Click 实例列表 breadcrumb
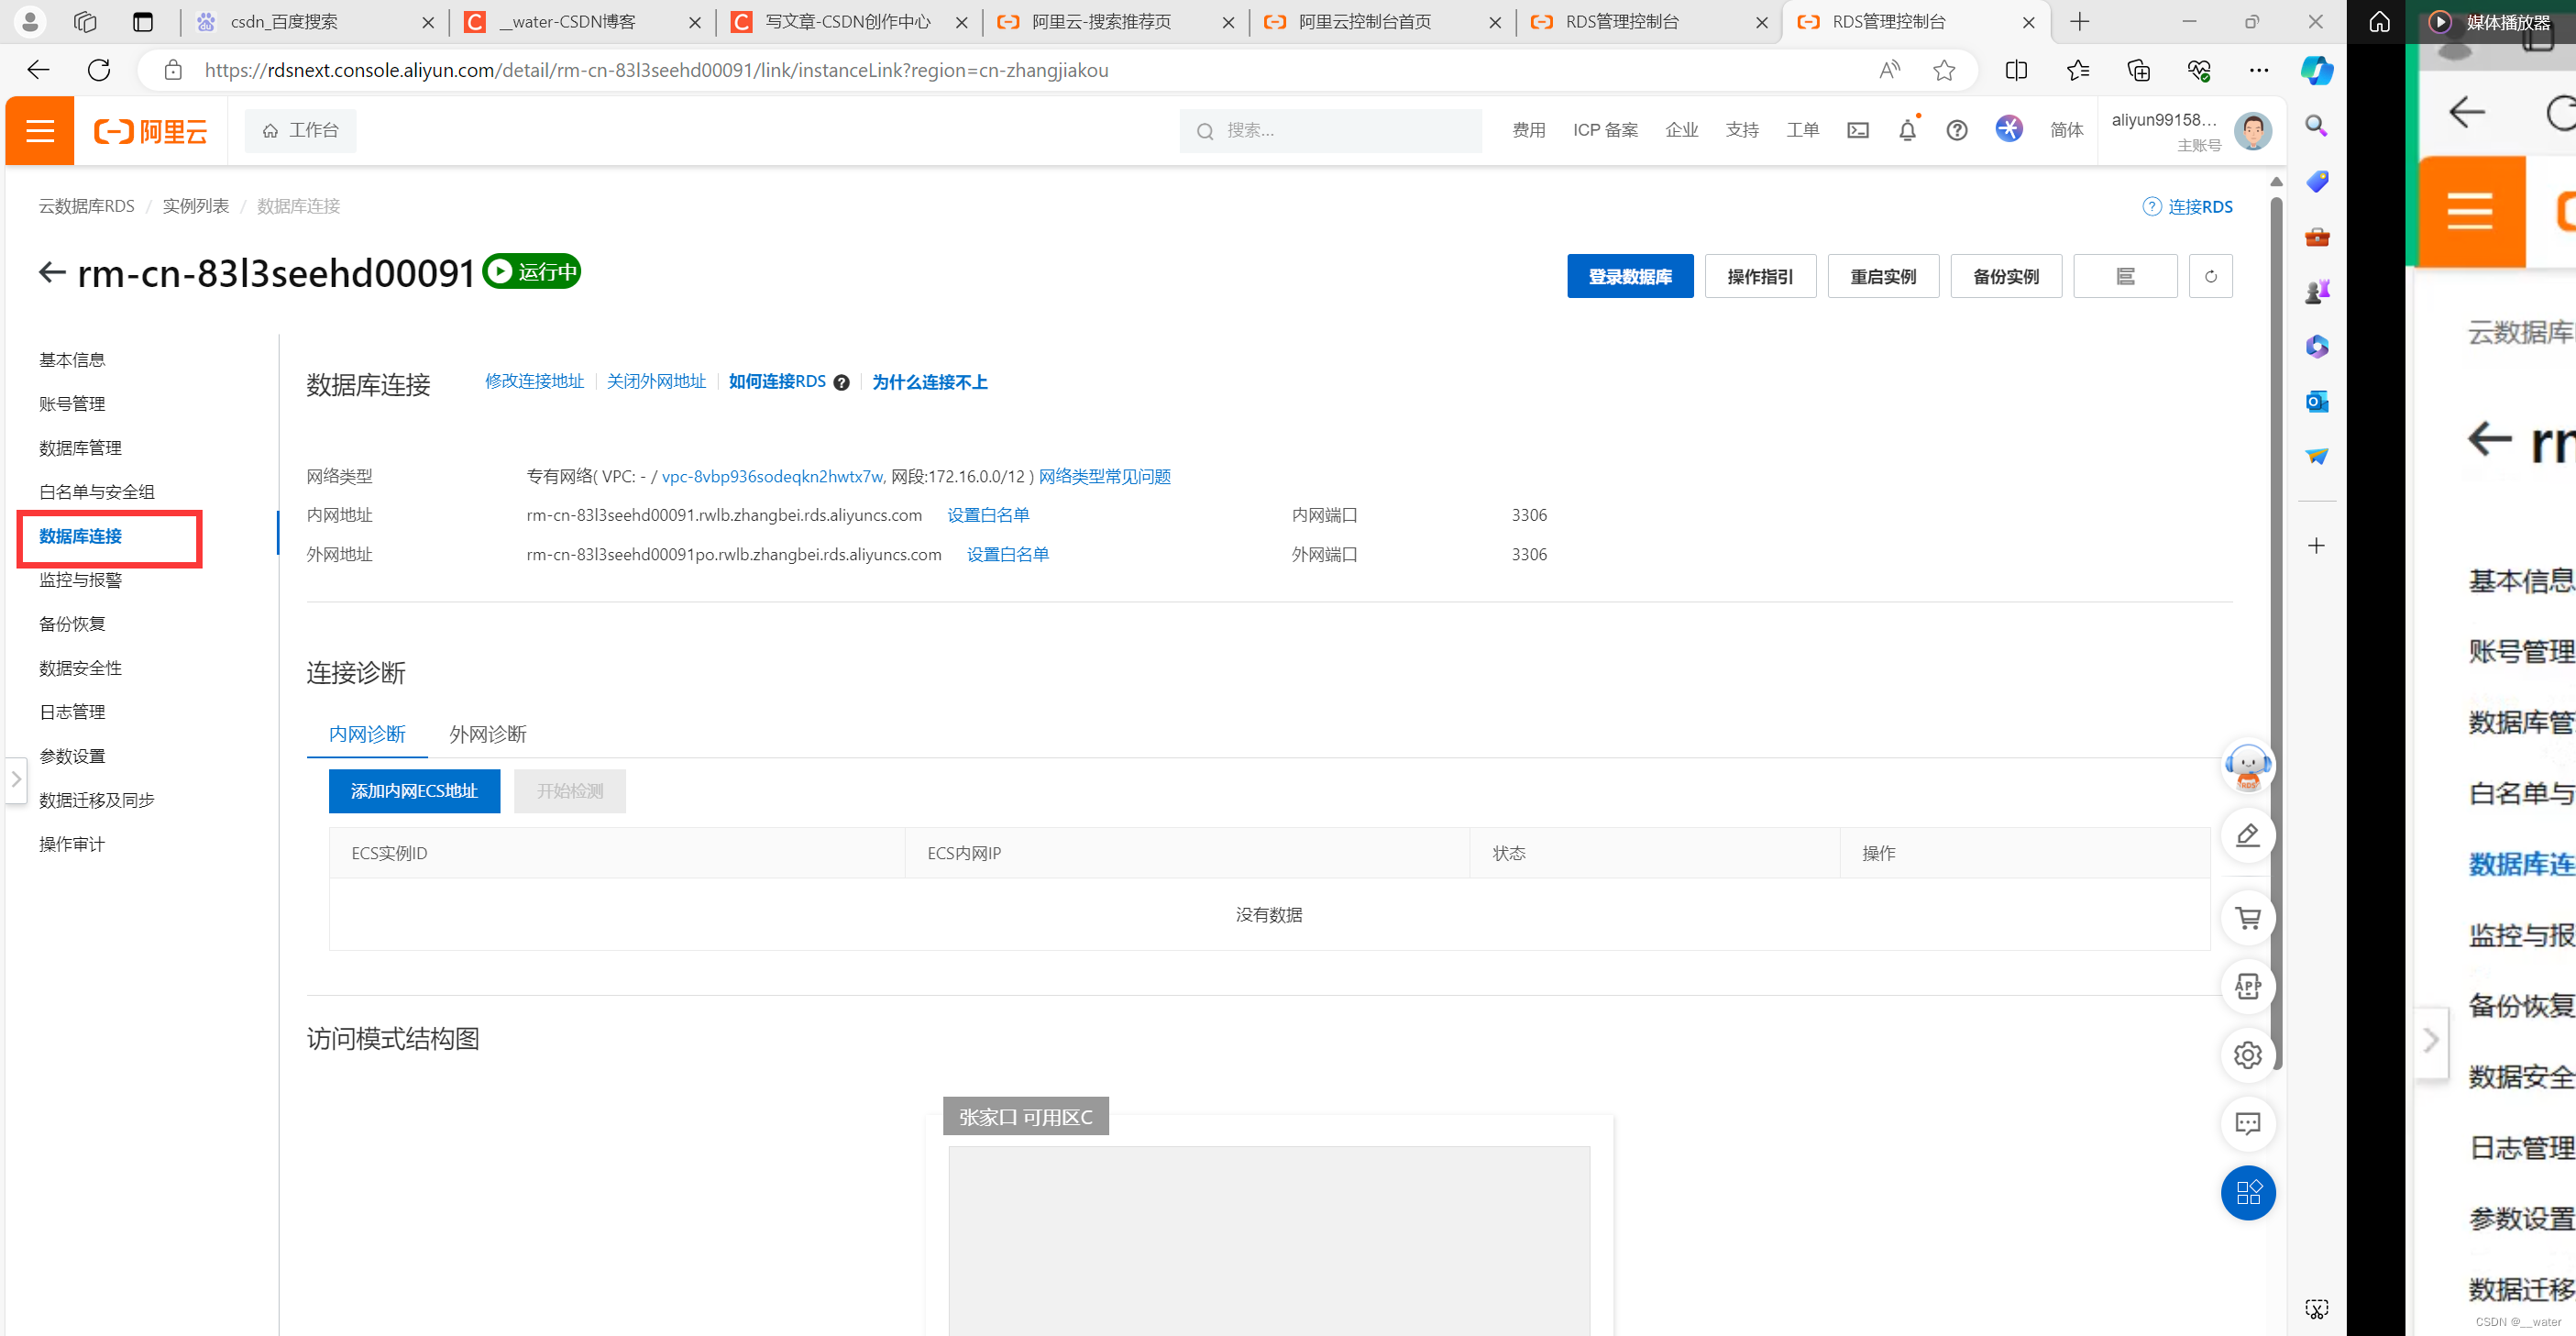 [x=196, y=206]
